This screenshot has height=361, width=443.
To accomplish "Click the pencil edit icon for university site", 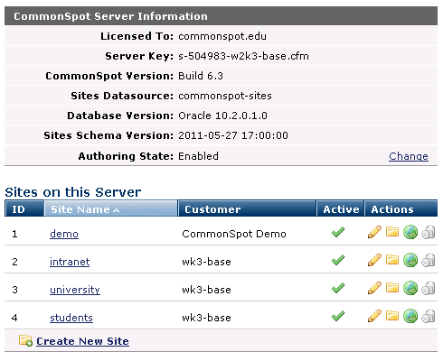I will point(374,288).
